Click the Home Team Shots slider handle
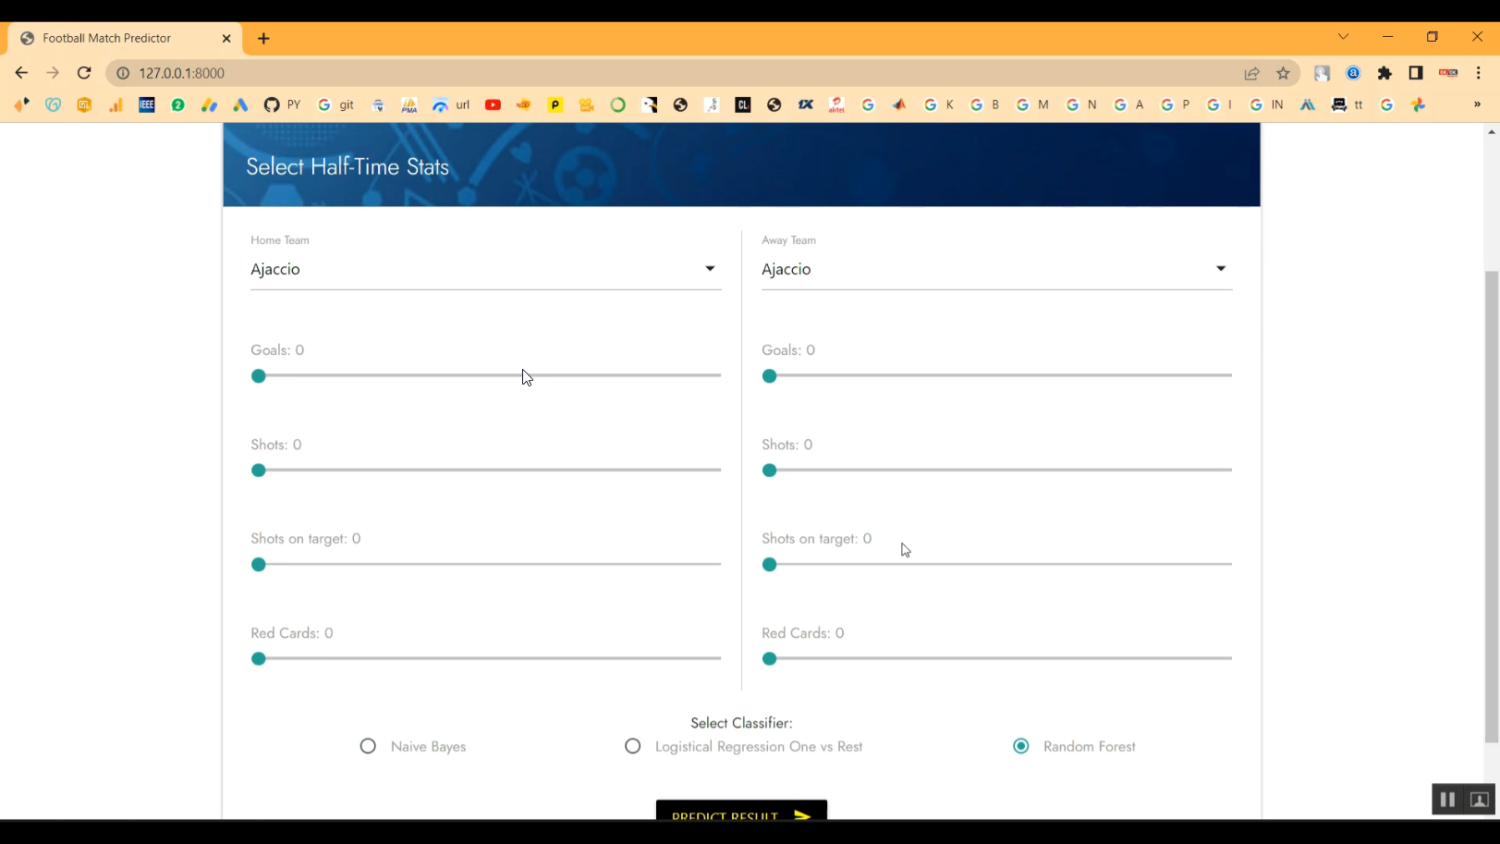 [259, 470]
